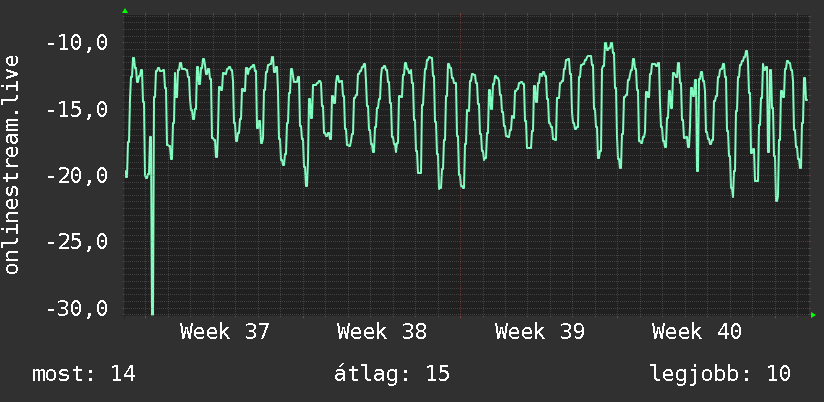Screen dimensions: 824x402
Task: Click the number 15 after átlag
Action: pos(438,374)
